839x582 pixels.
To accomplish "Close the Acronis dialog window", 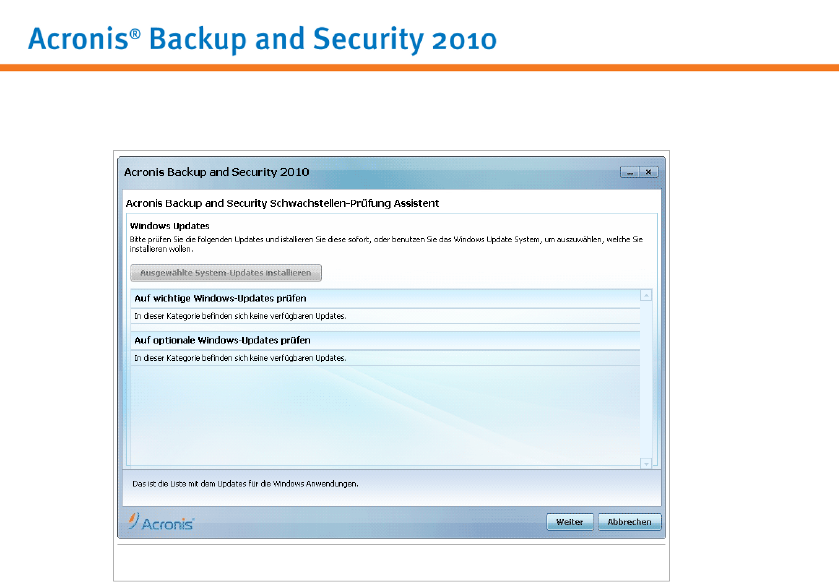I will (649, 172).
